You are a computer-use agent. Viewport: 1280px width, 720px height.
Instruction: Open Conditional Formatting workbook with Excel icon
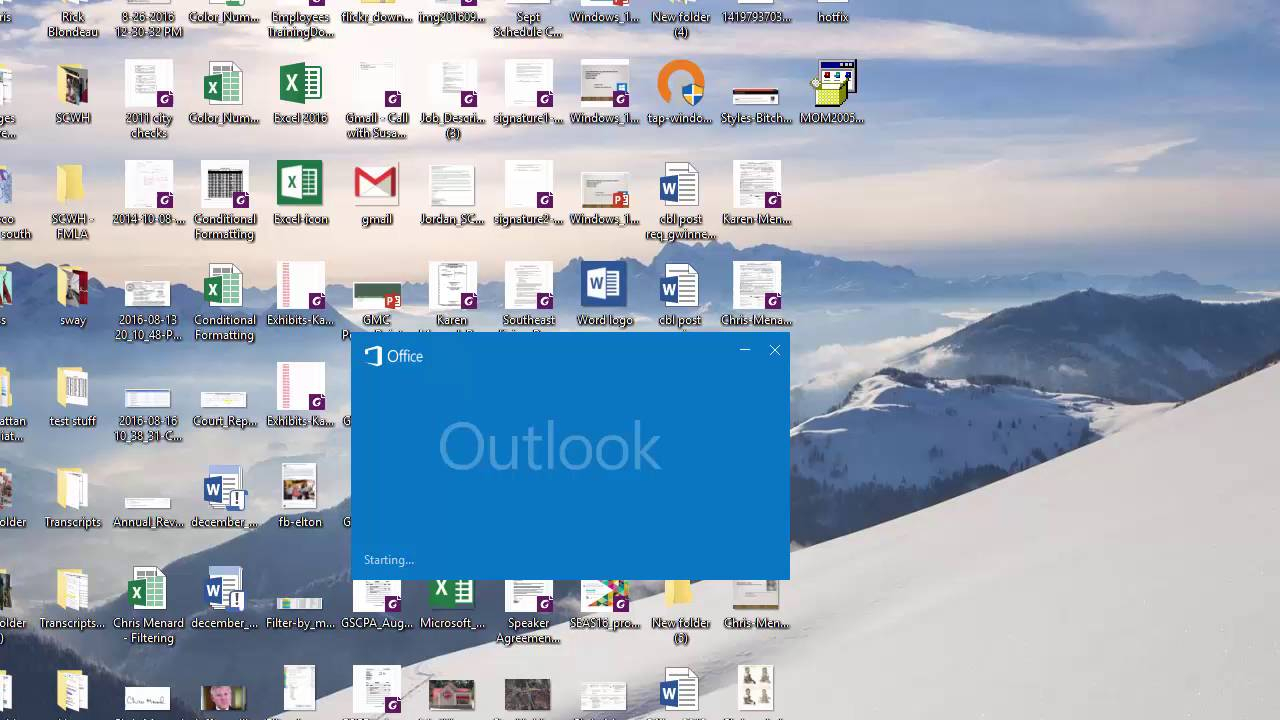point(224,285)
